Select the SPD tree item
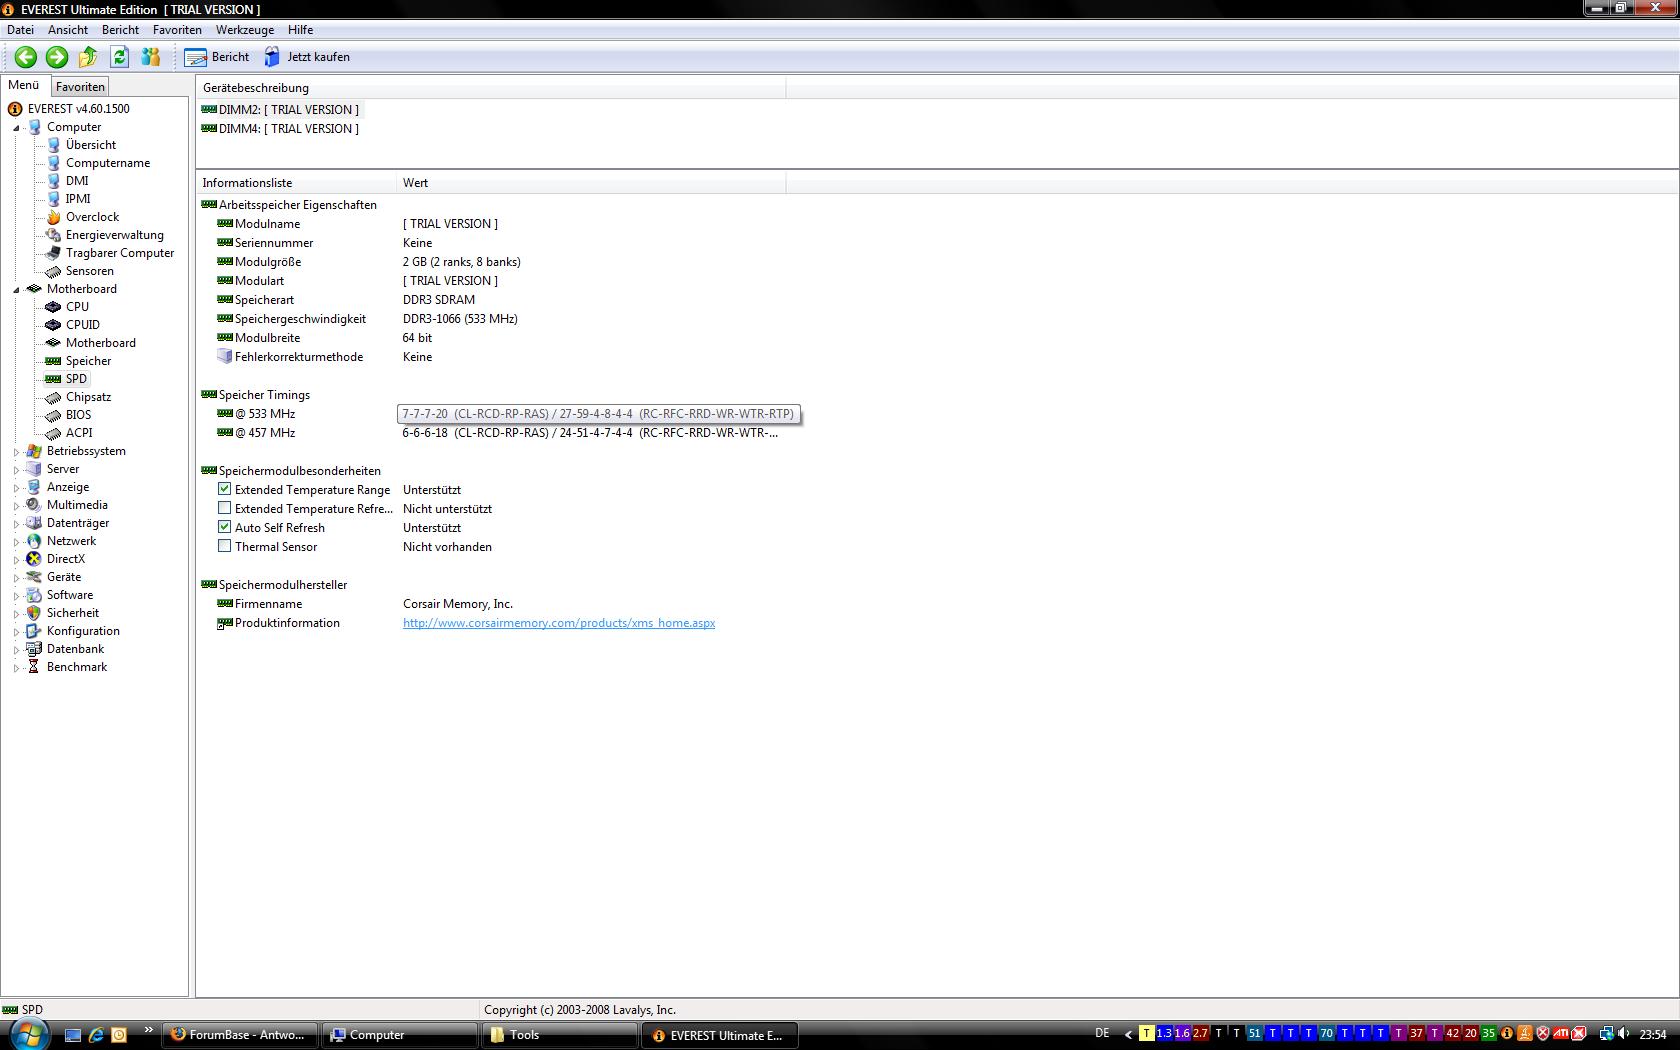 [x=76, y=379]
